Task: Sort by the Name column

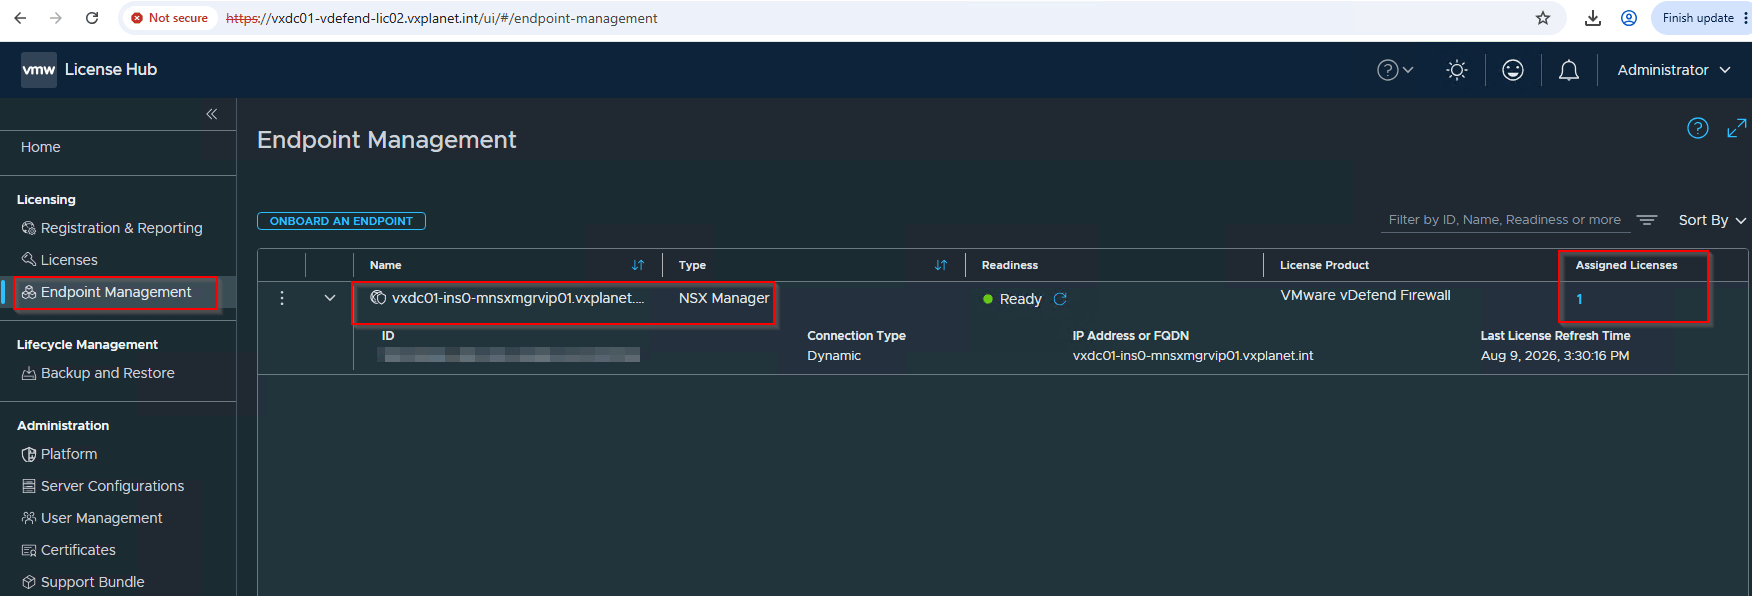Action: point(638,265)
